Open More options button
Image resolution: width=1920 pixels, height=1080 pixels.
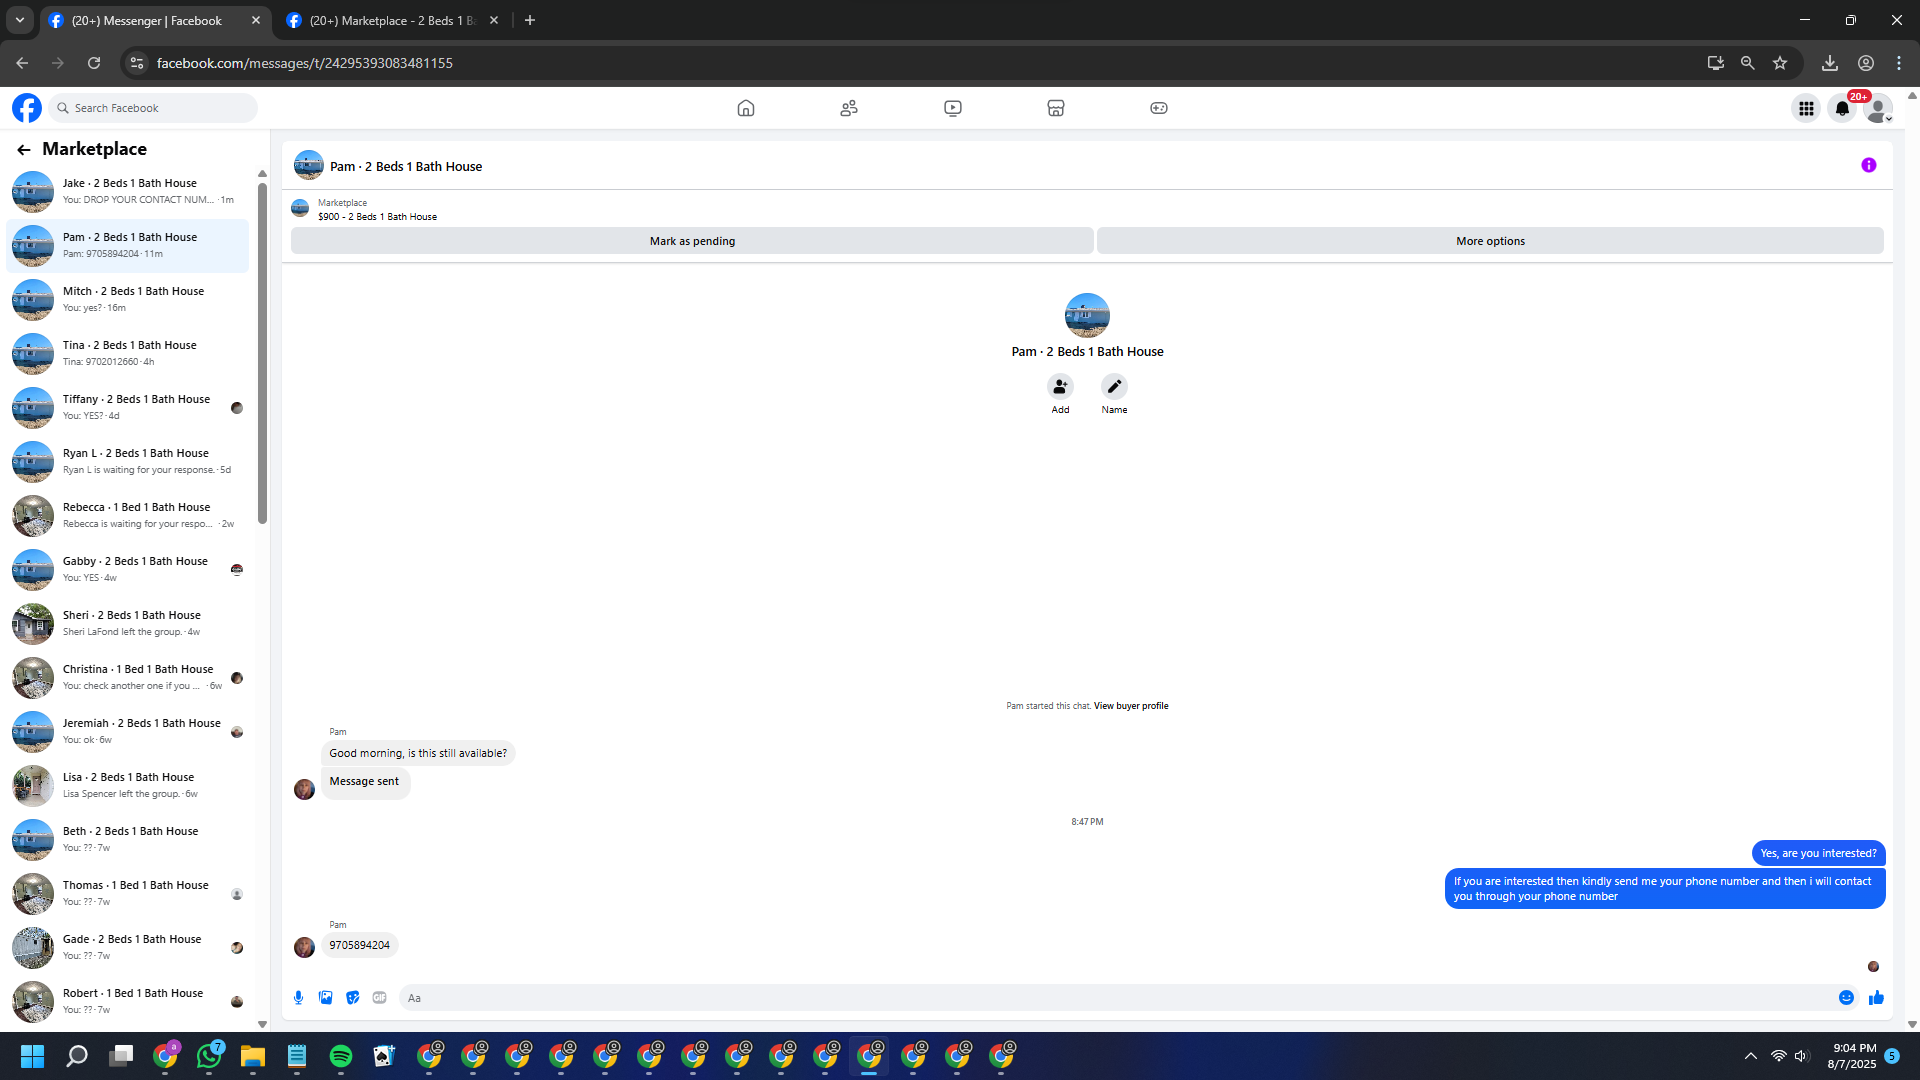pos(1490,241)
